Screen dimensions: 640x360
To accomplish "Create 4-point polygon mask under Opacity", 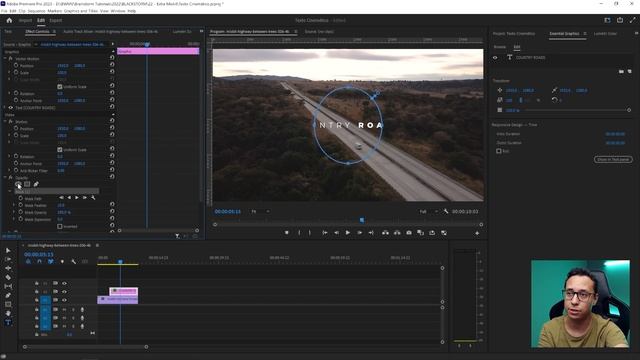I will 27,184.
